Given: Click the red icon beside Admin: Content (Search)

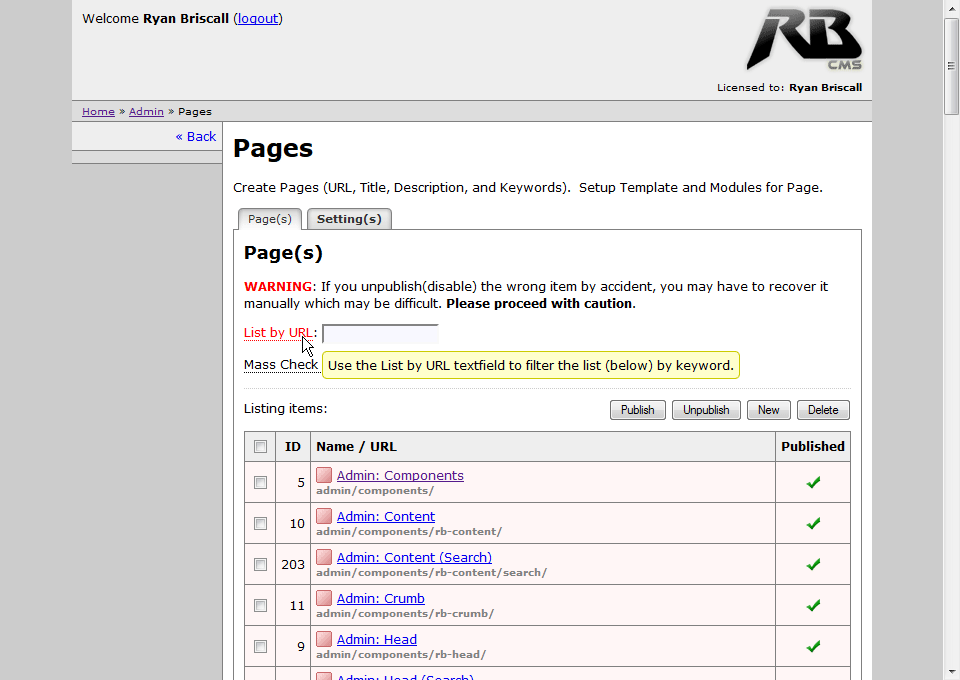Looking at the screenshot, I should (x=324, y=557).
